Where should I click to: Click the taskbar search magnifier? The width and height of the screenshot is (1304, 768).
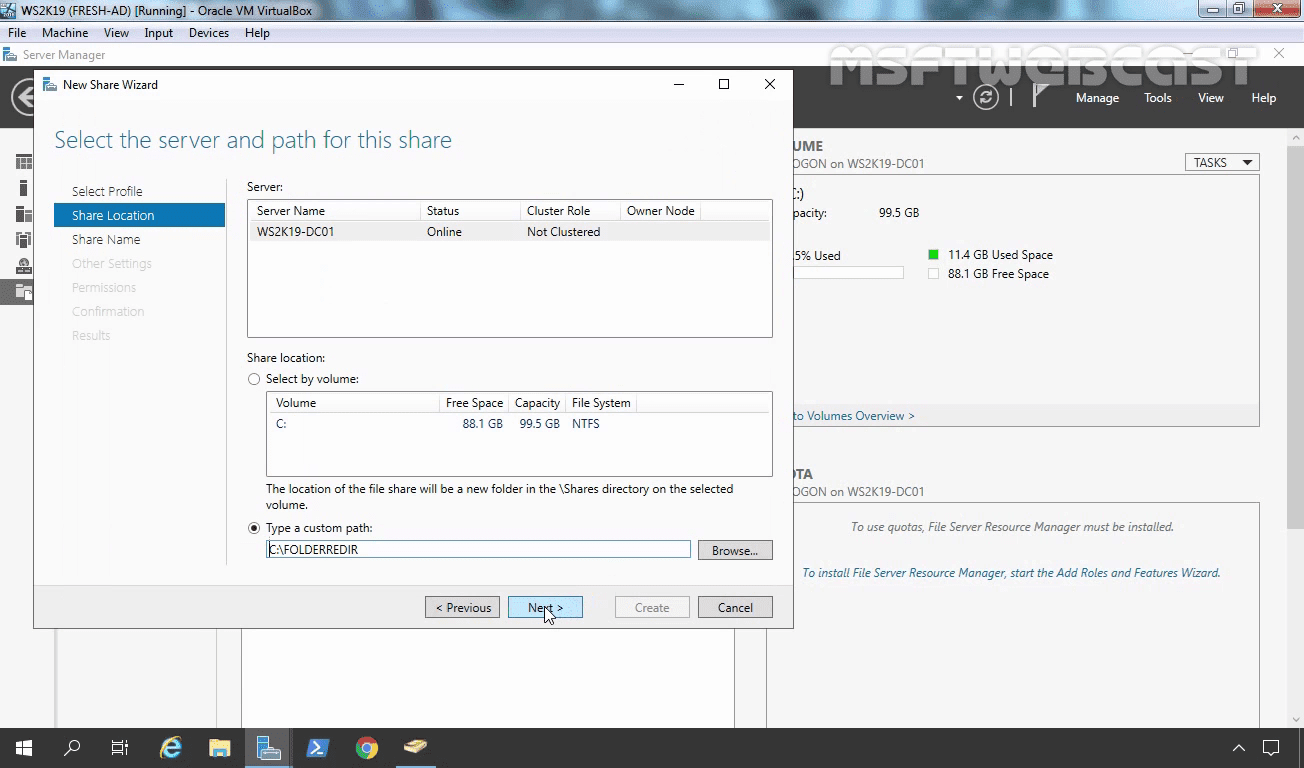point(72,748)
